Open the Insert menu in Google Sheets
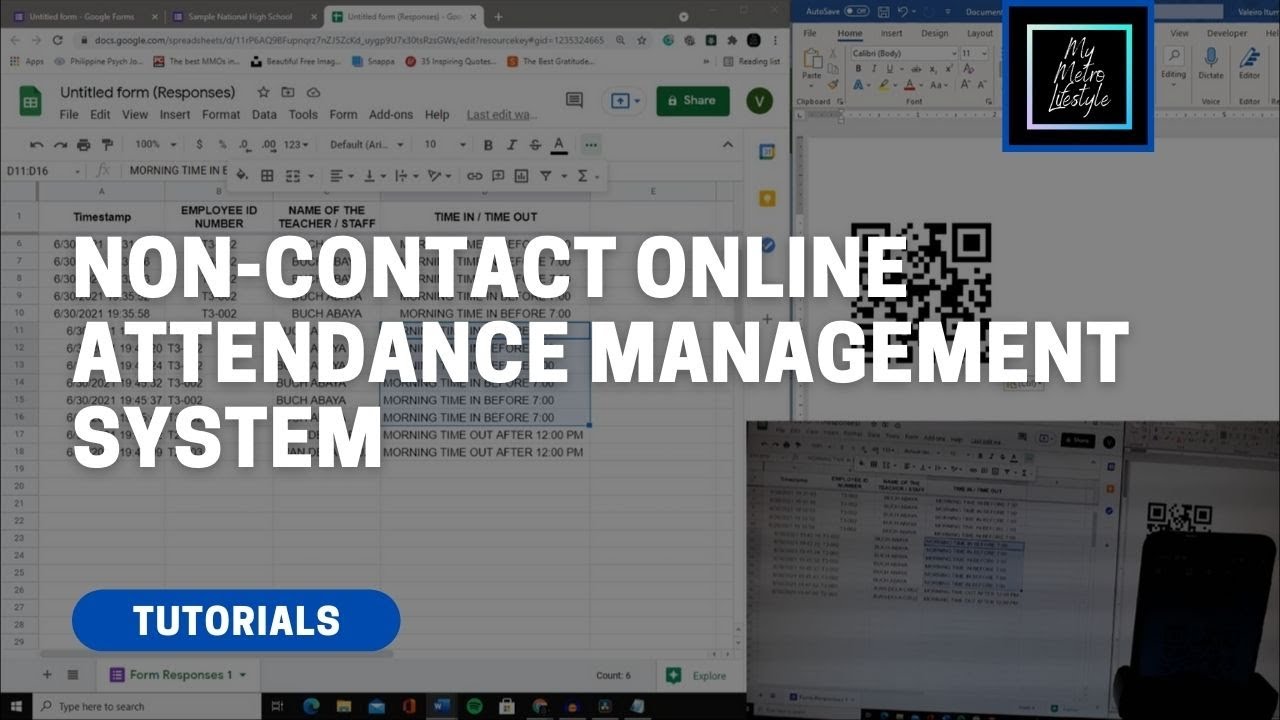 pyautogui.click(x=175, y=115)
